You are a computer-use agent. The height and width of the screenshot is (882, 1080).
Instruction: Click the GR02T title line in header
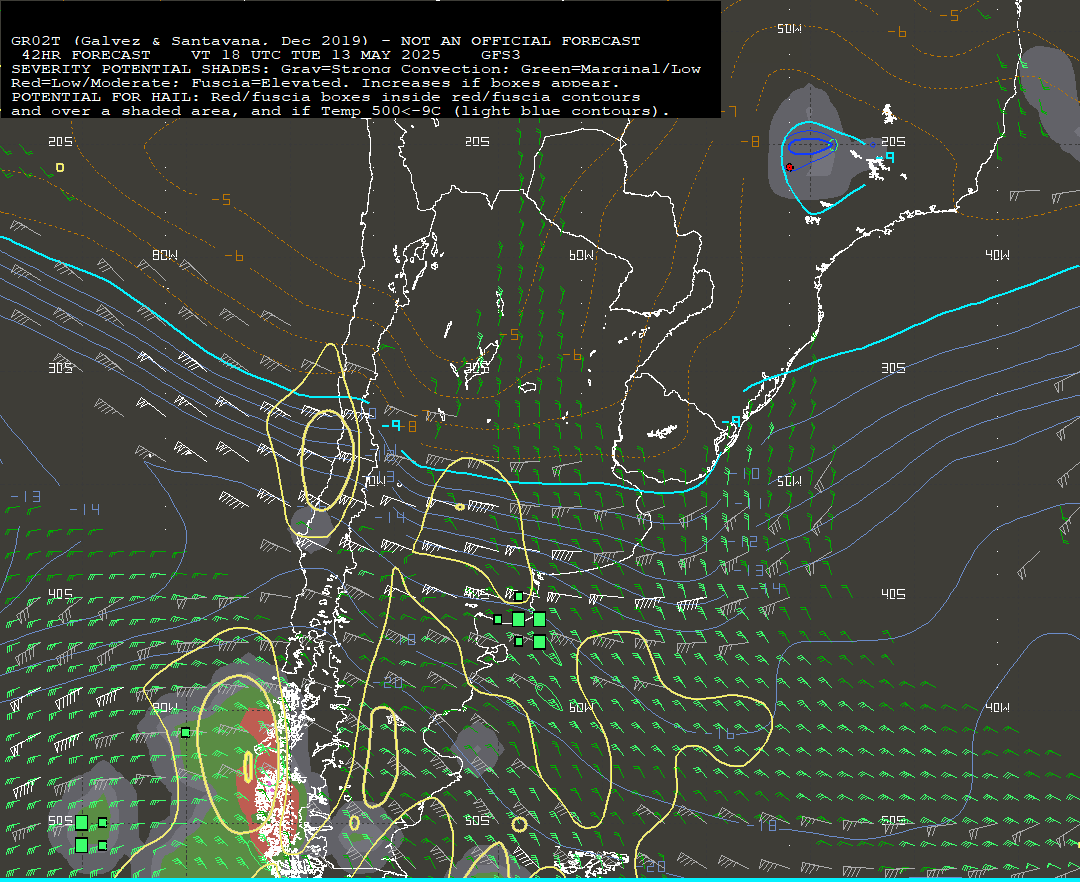[326, 41]
